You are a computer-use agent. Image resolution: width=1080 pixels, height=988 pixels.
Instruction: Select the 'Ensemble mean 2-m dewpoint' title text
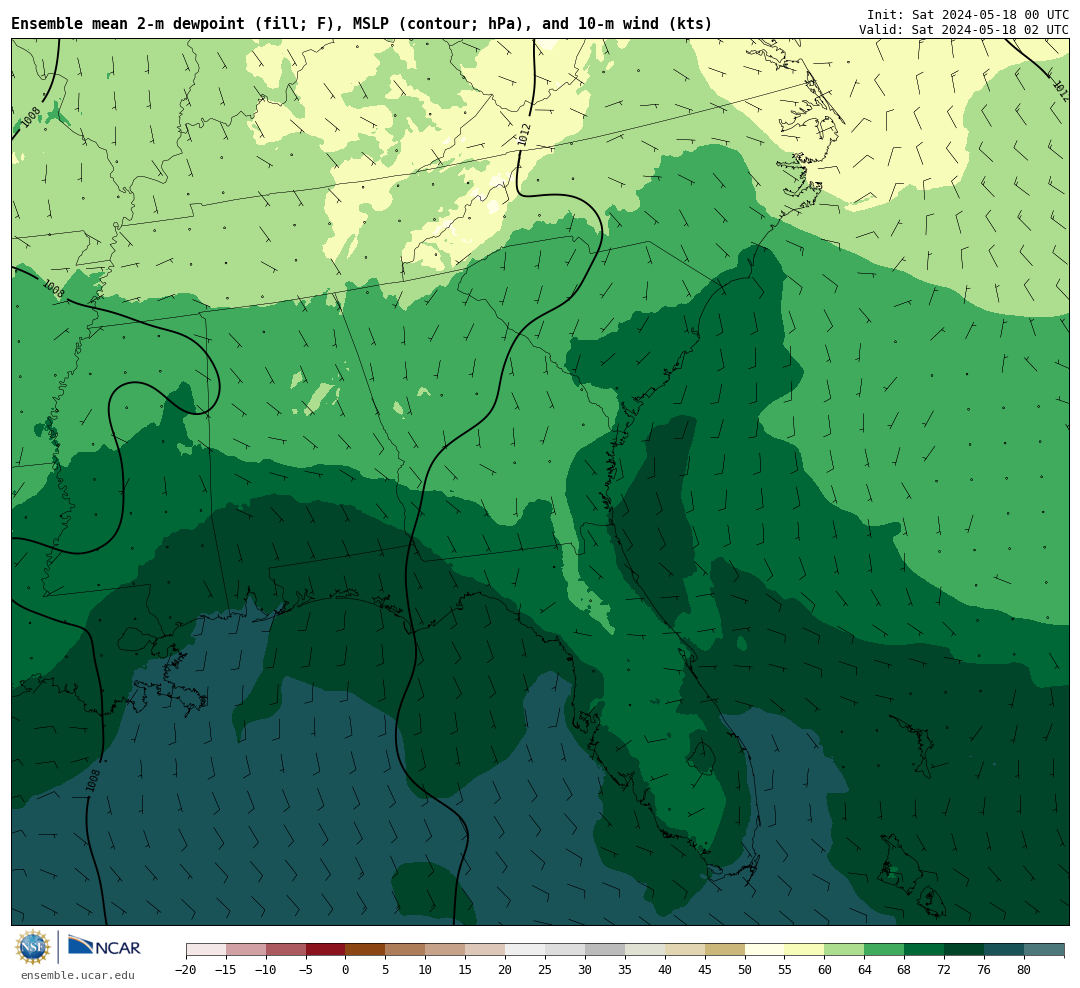pyautogui.click(x=128, y=24)
